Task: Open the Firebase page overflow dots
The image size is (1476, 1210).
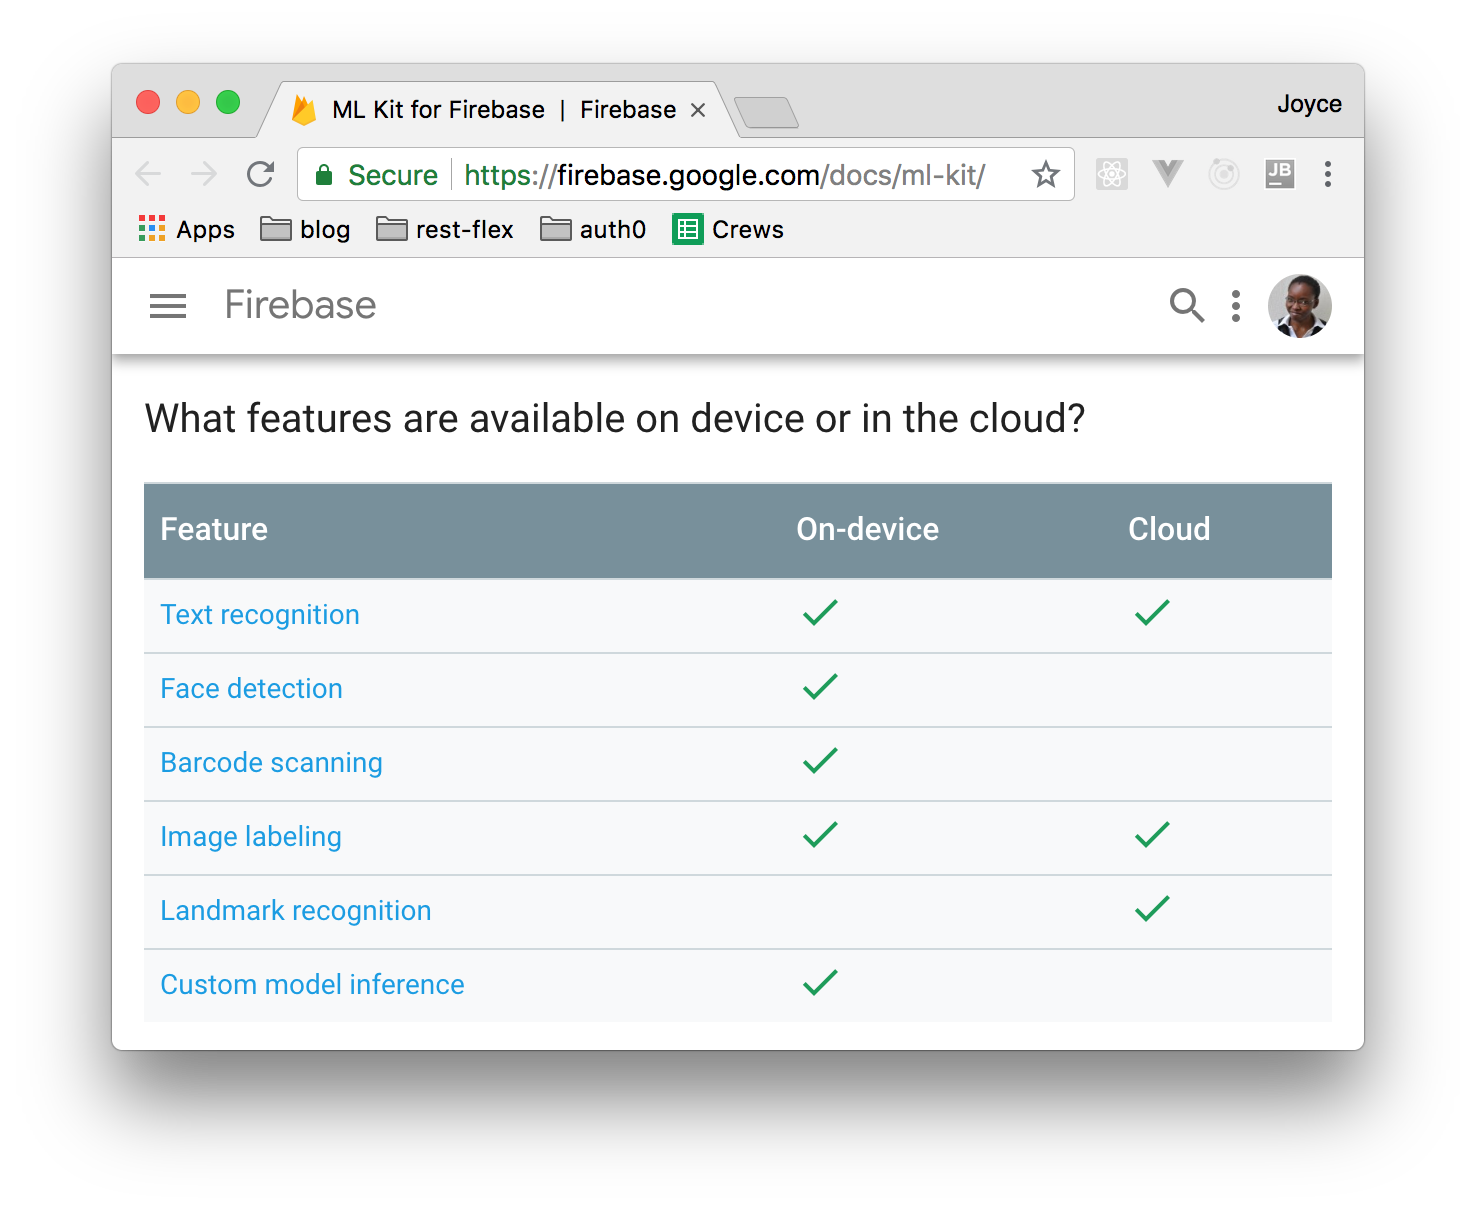Action: (x=1236, y=306)
